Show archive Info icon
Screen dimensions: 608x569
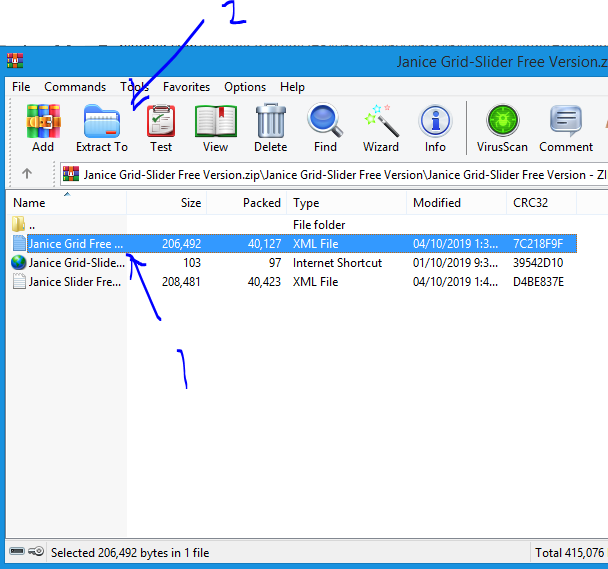point(435,121)
